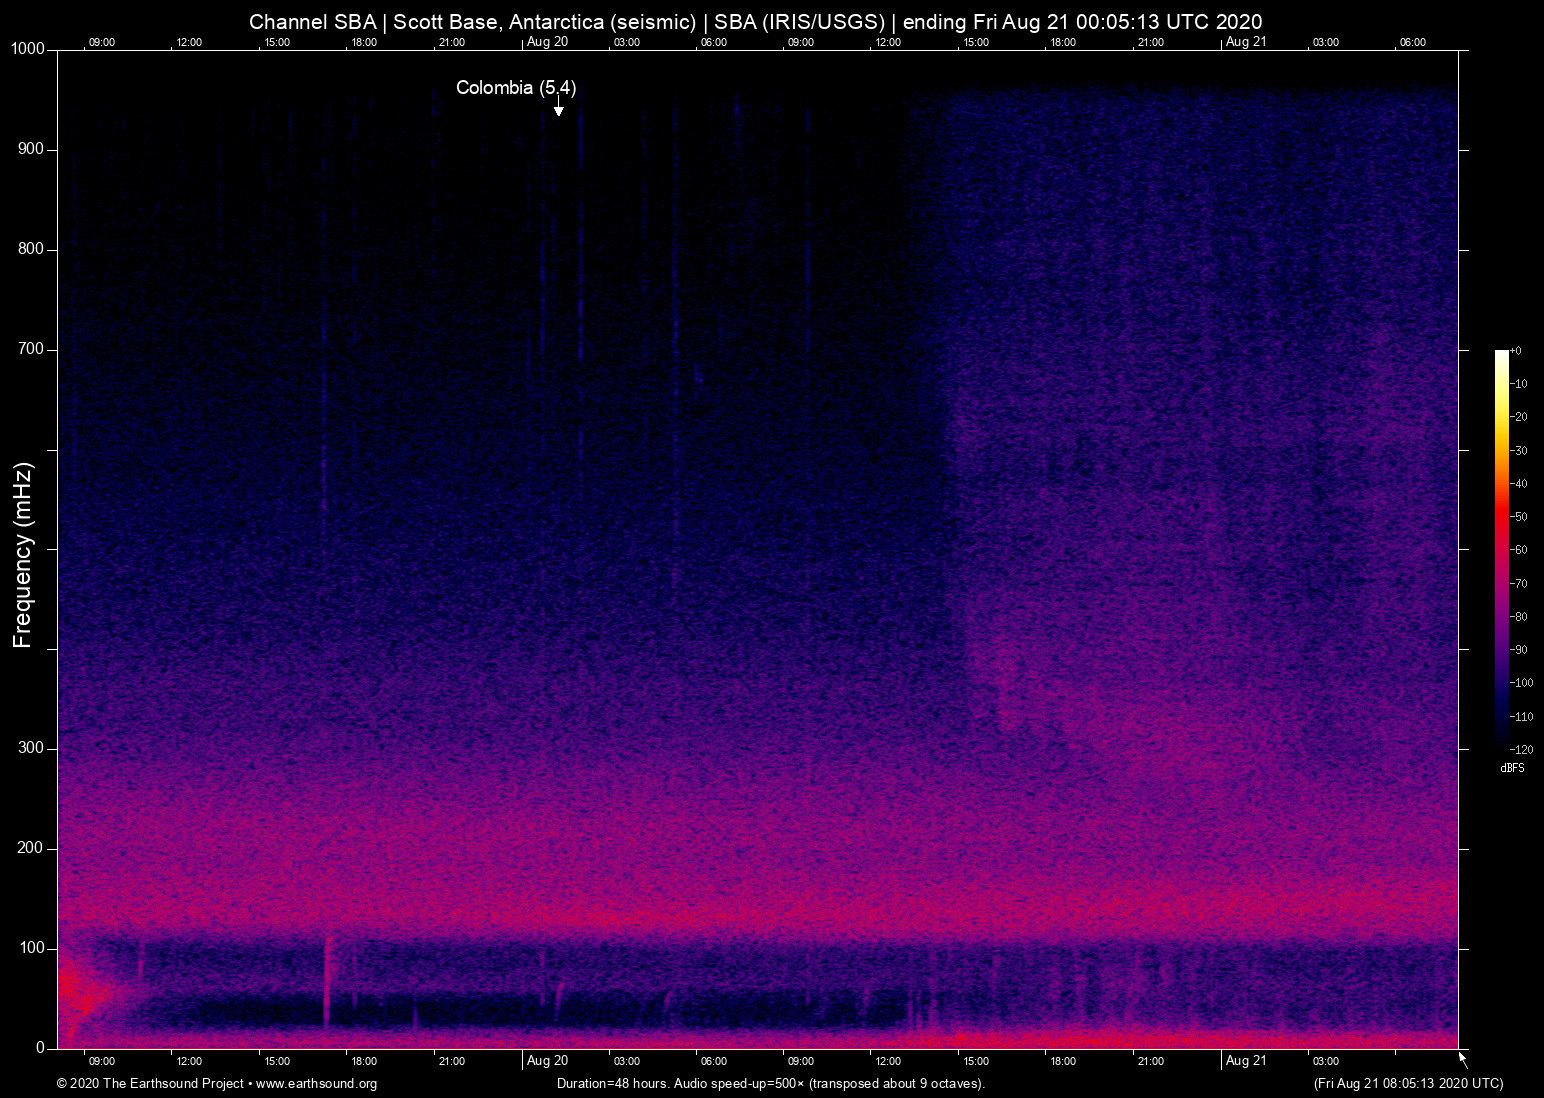
Task: Click the Fri Aug 21 08:05:13 timestamp at bottom right
Action: point(1407,1084)
